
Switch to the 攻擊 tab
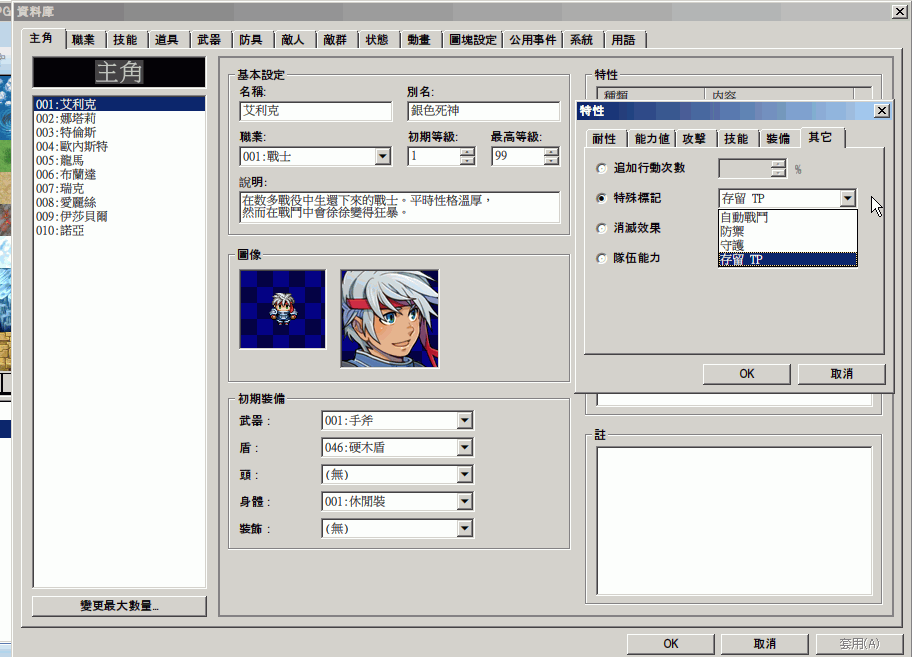point(694,138)
